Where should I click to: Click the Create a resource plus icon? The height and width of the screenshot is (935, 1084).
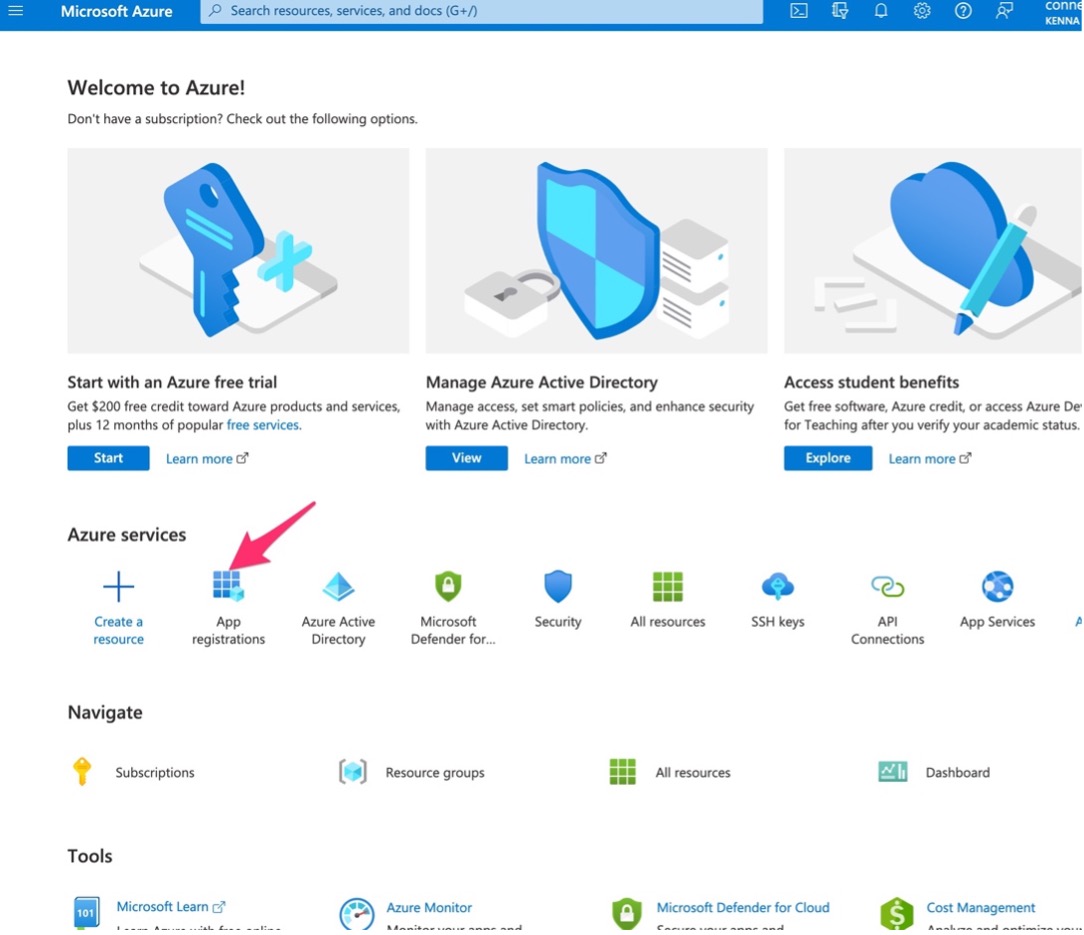pos(118,586)
